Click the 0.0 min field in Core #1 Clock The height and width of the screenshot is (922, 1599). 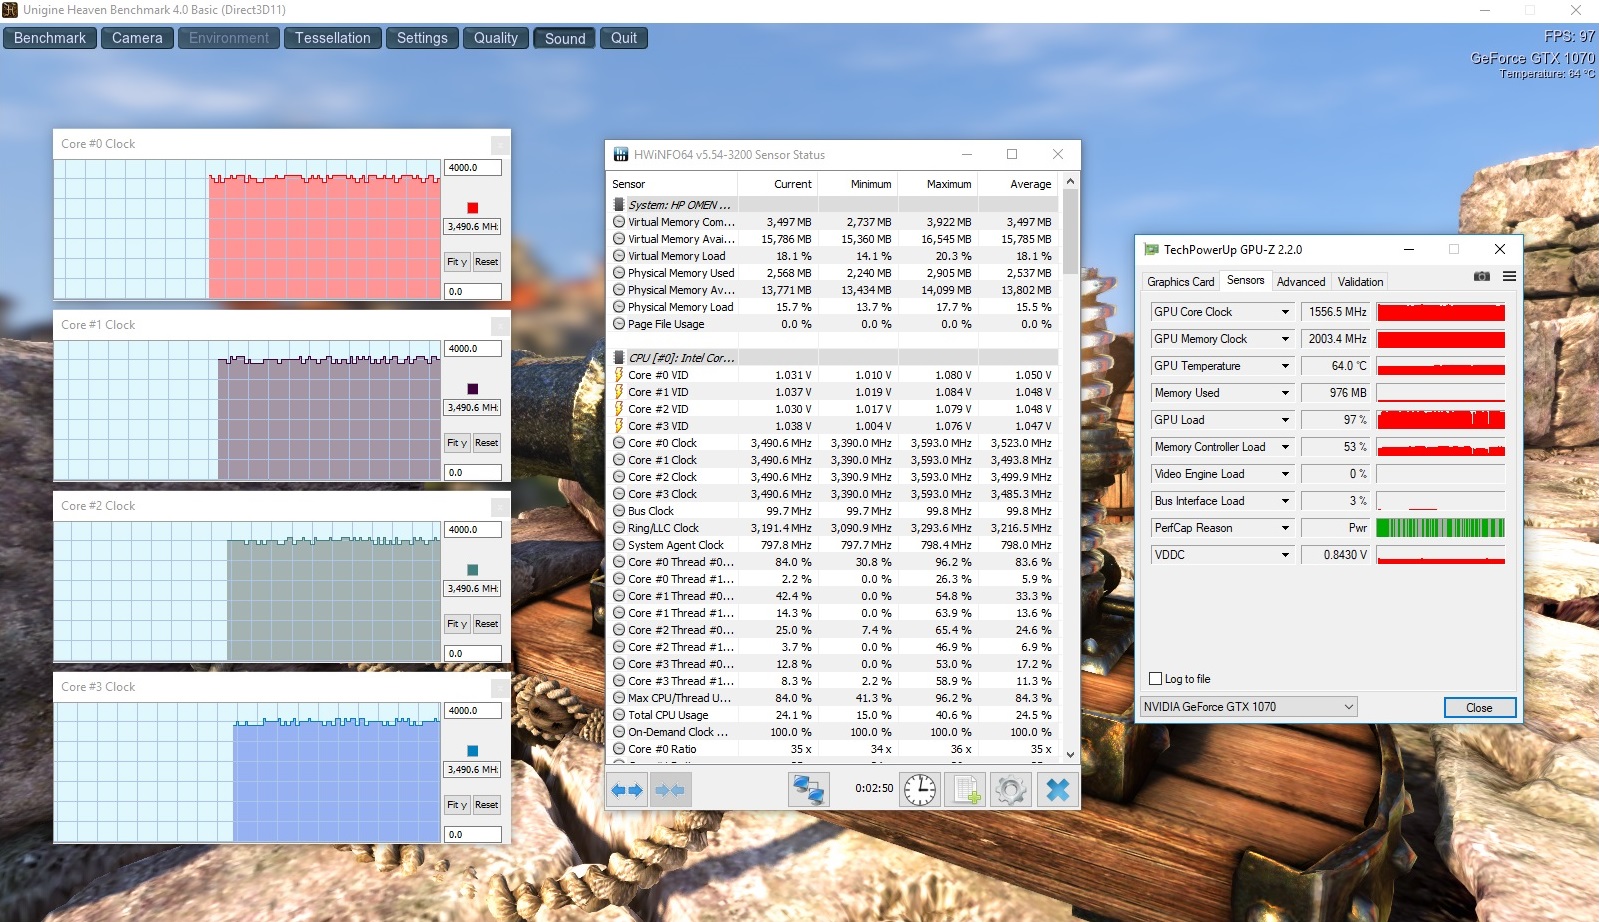point(473,473)
